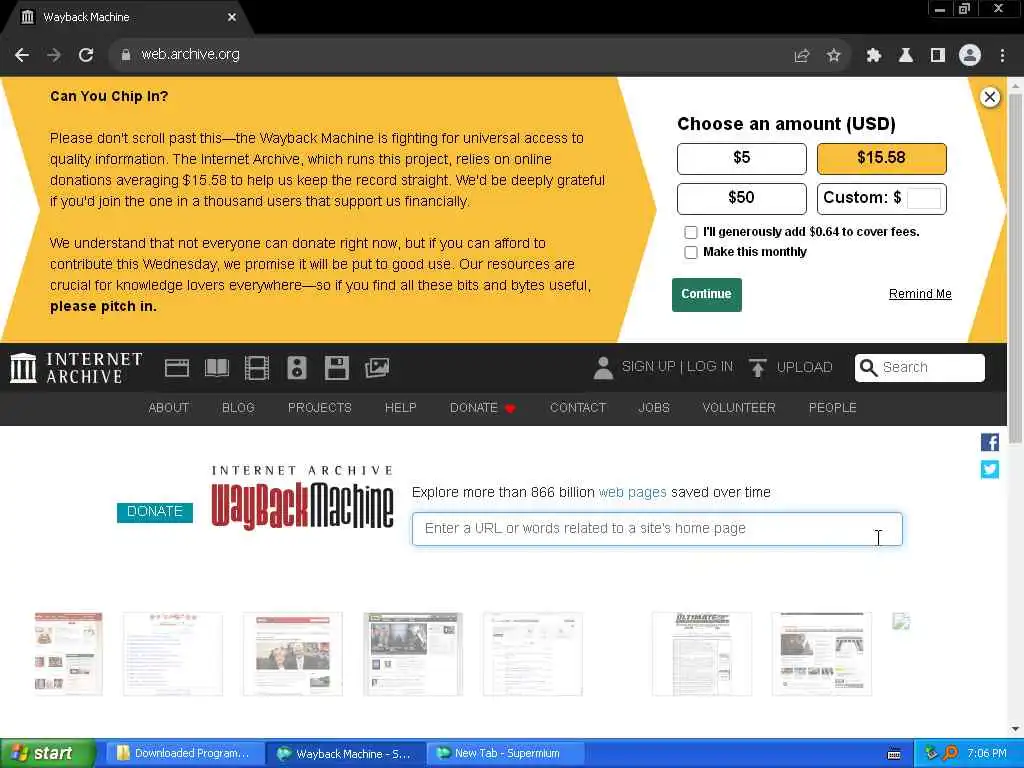Switch to New Tab - Supermium taskbar item
Viewport: 1024px width, 768px height.
pyautogui.click(x=505, y=754)
